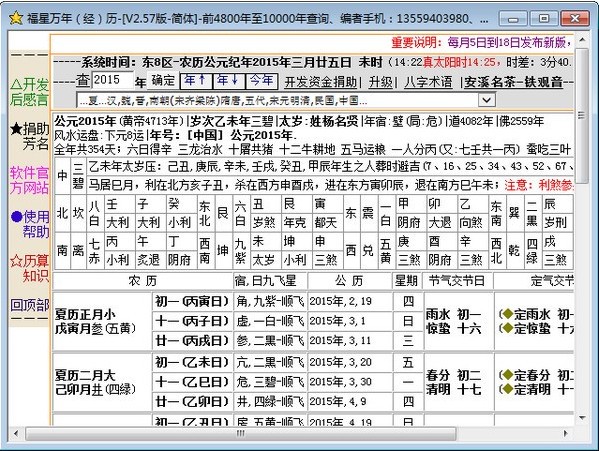Click date cell 2015年,3,20
Viewport: 599px width, 451px height.
pyautogui.click(x=350, y=362)
